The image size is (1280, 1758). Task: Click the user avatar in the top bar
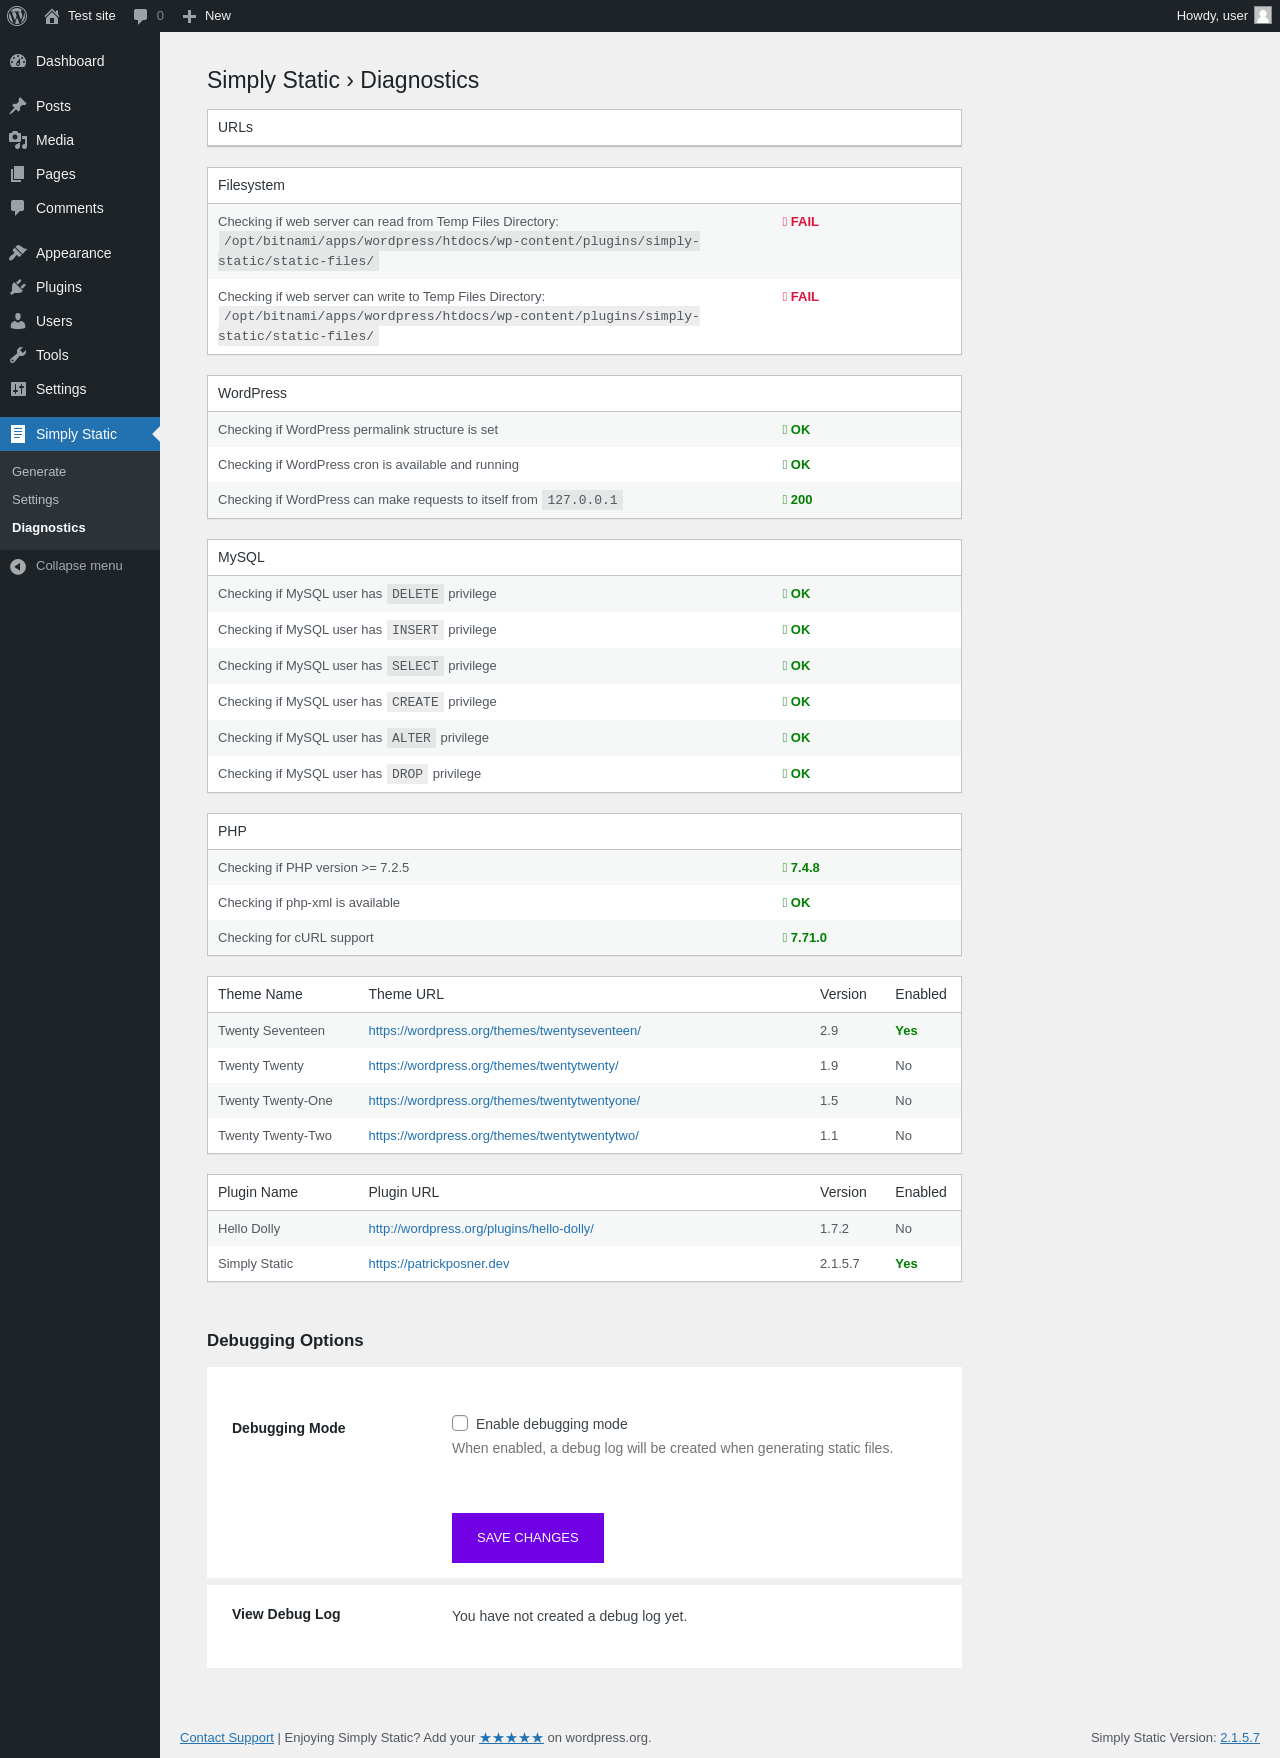[1263, 15]
